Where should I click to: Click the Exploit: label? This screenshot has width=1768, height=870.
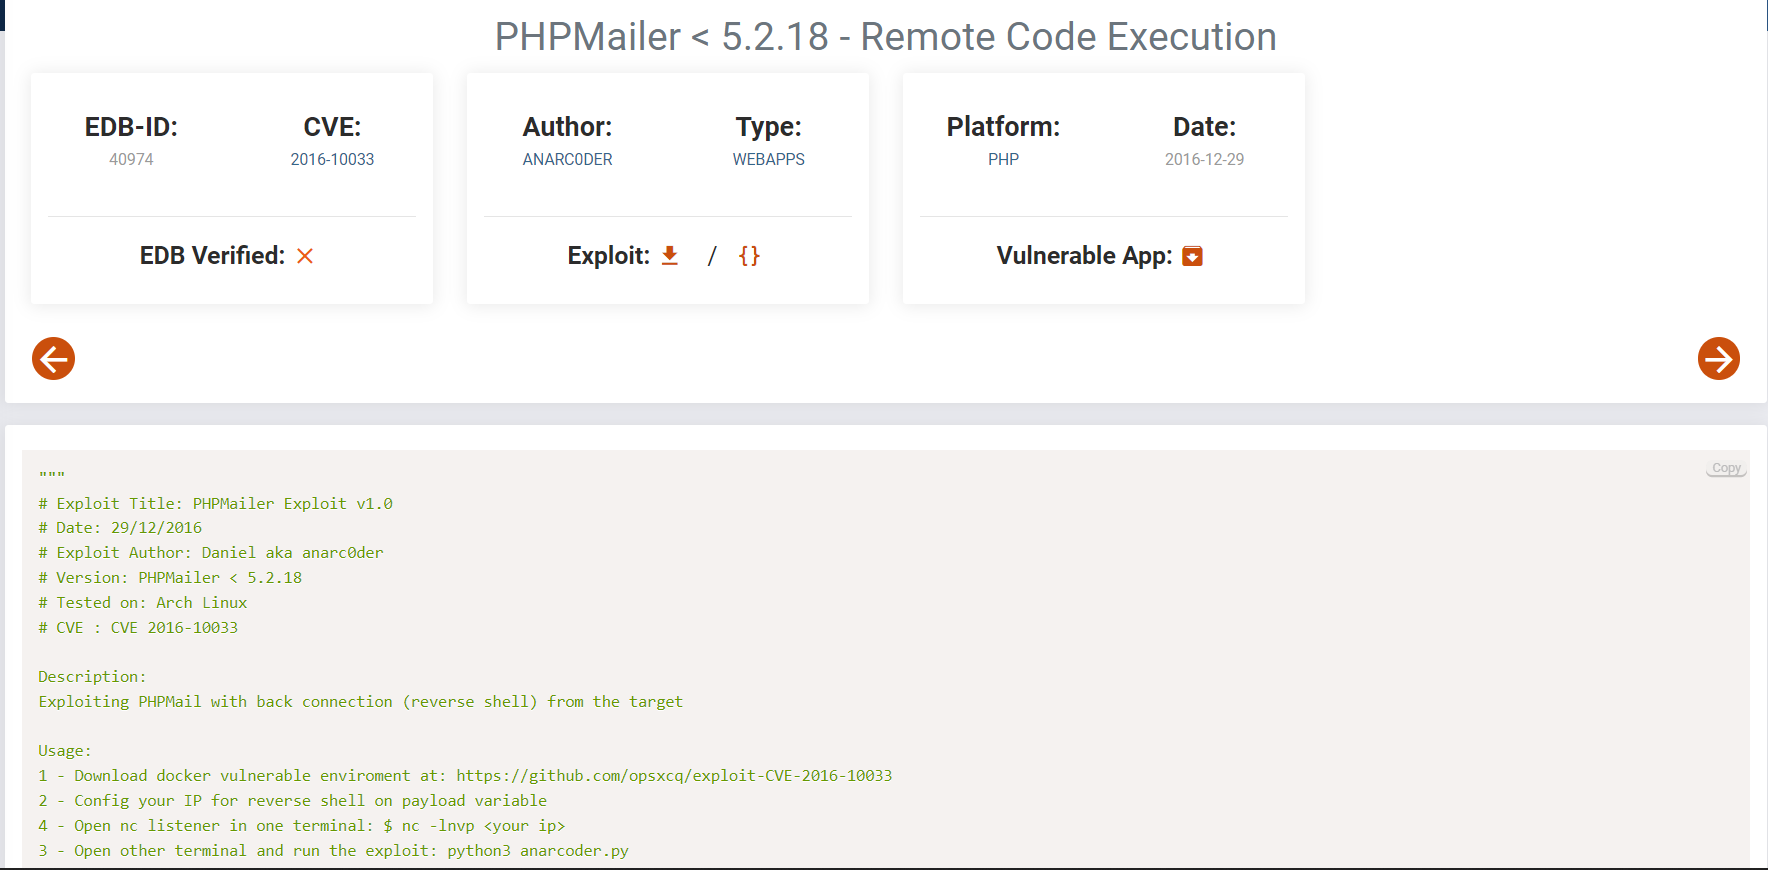tap(608, 256)
